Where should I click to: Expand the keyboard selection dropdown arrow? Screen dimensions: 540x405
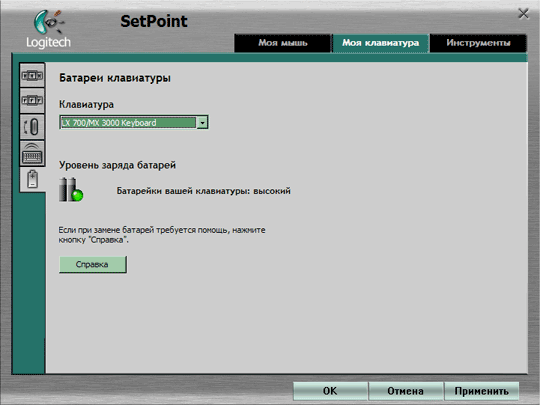tap(202, 123)
